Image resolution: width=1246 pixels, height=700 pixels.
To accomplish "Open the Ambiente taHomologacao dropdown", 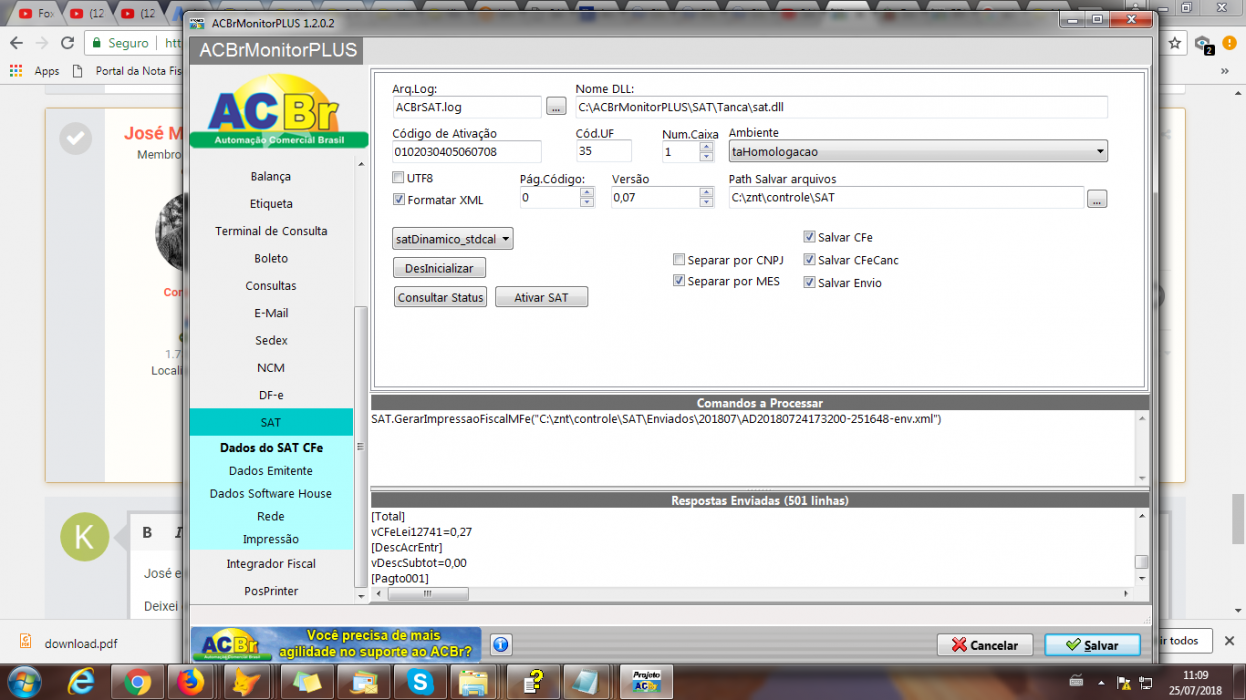I will pyautogui.click(x=918, y=152).
